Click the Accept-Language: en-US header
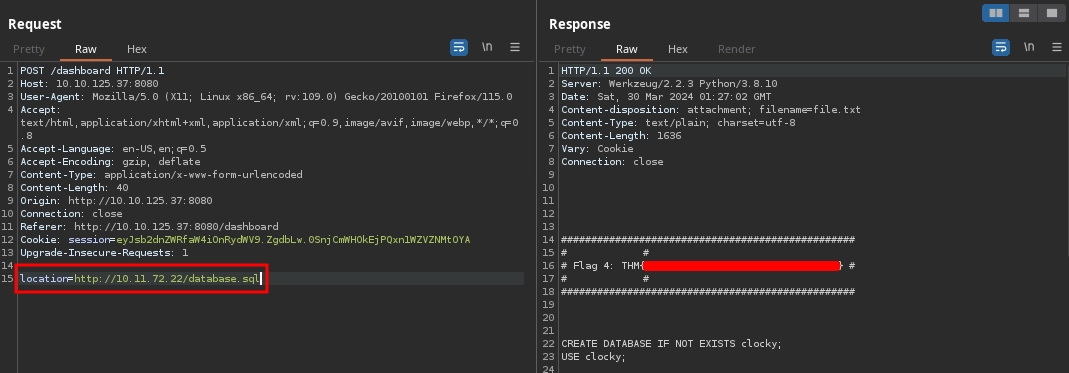This screenshot has width=1069, height=373. (113, 149)
